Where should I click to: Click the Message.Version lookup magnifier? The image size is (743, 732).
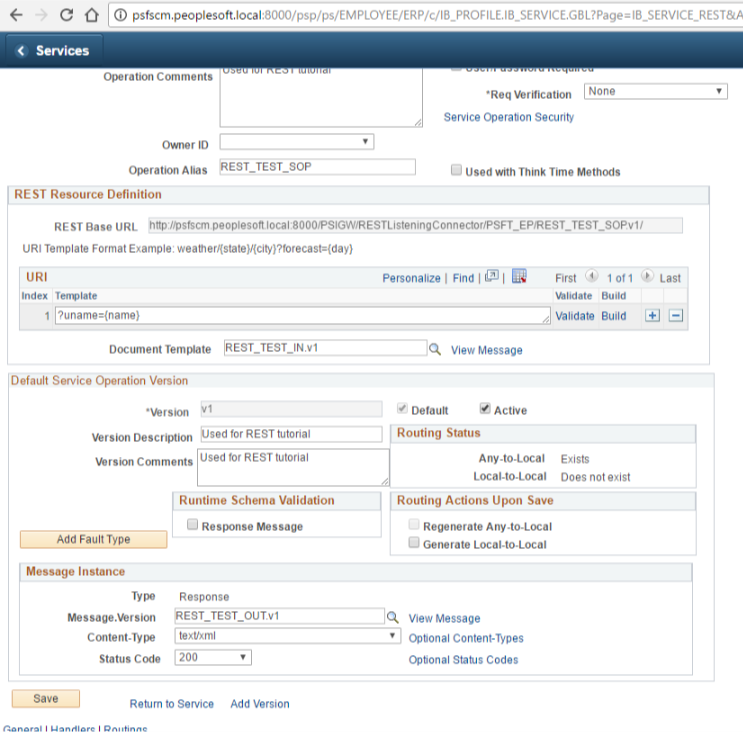[393, 618]
